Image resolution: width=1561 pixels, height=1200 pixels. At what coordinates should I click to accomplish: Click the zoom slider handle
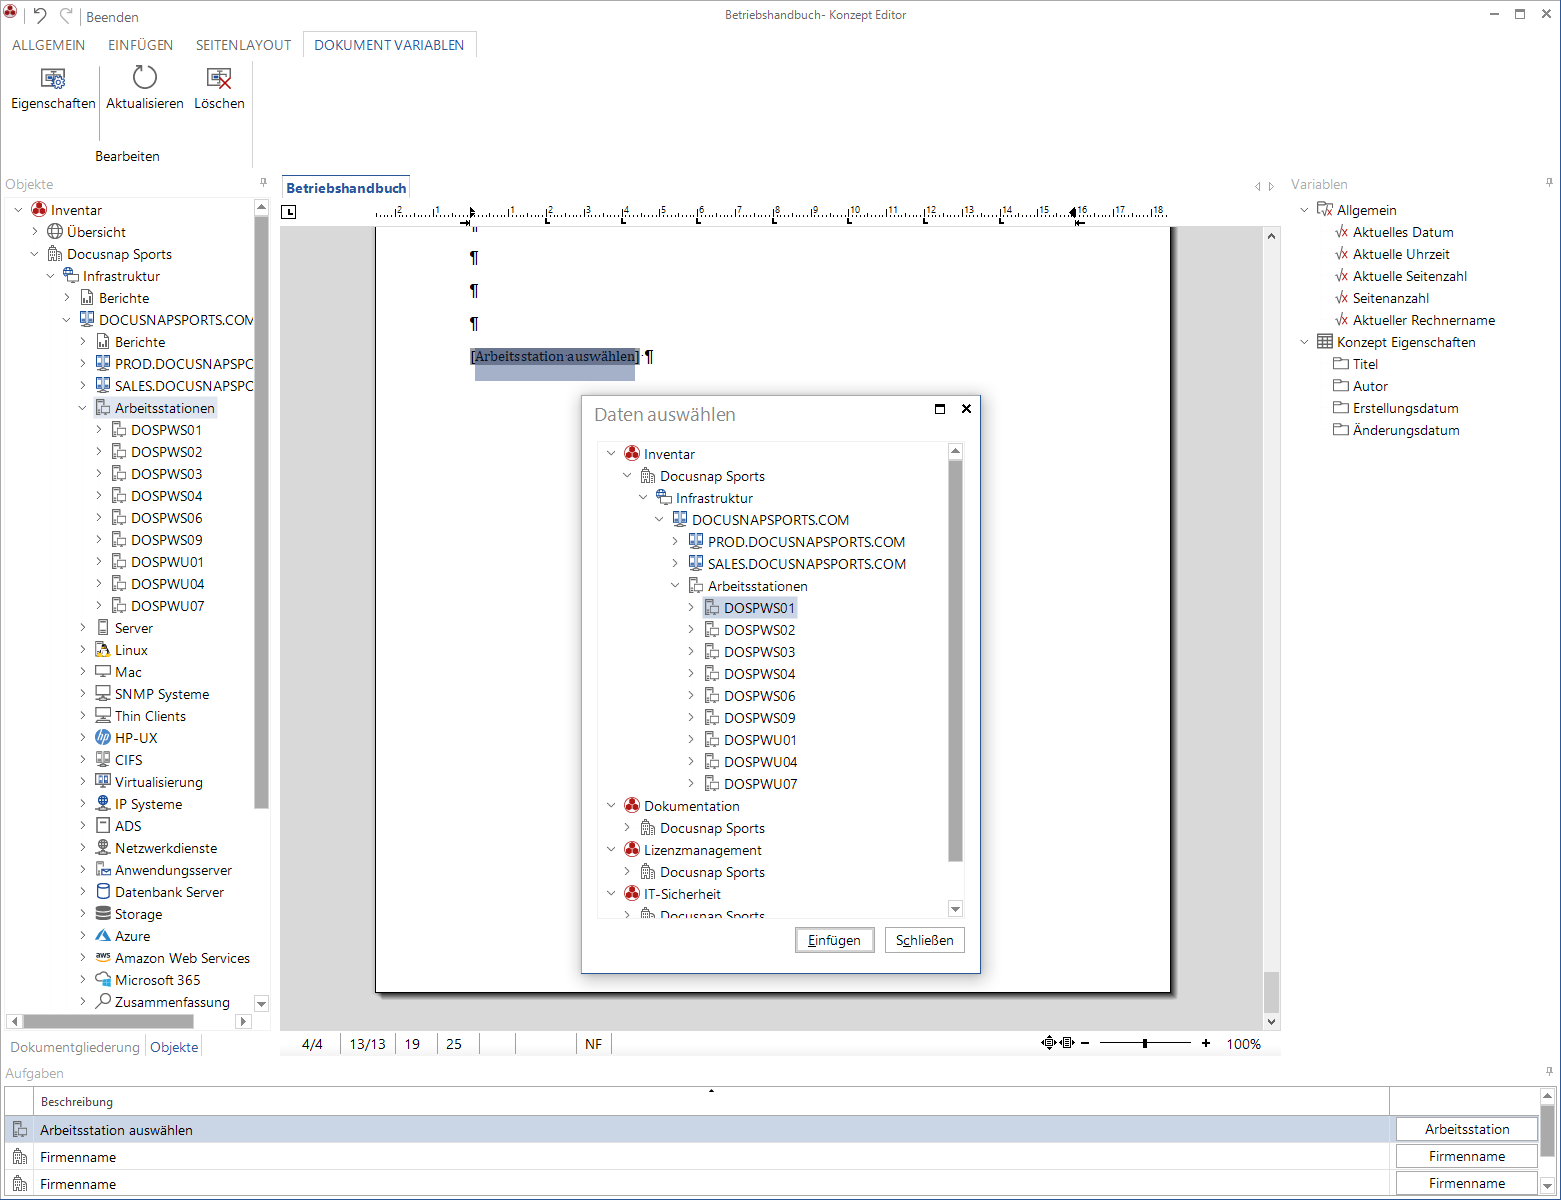click(x=1145, y=1043)
